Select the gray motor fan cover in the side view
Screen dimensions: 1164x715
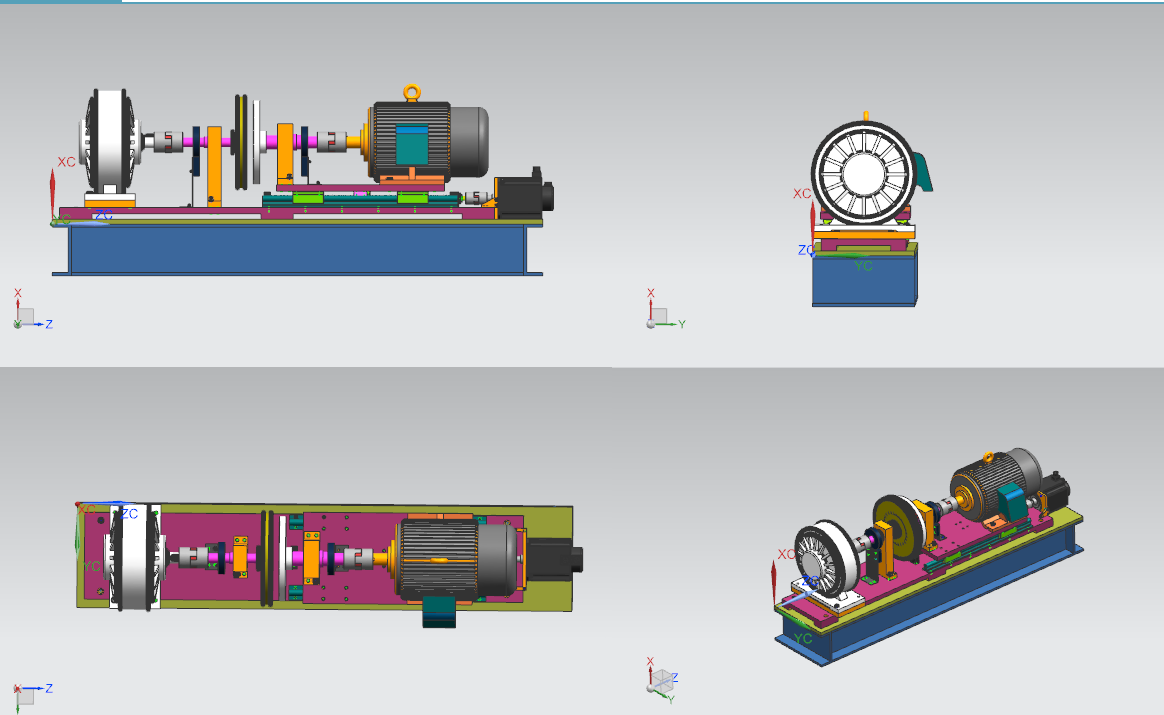469,142
